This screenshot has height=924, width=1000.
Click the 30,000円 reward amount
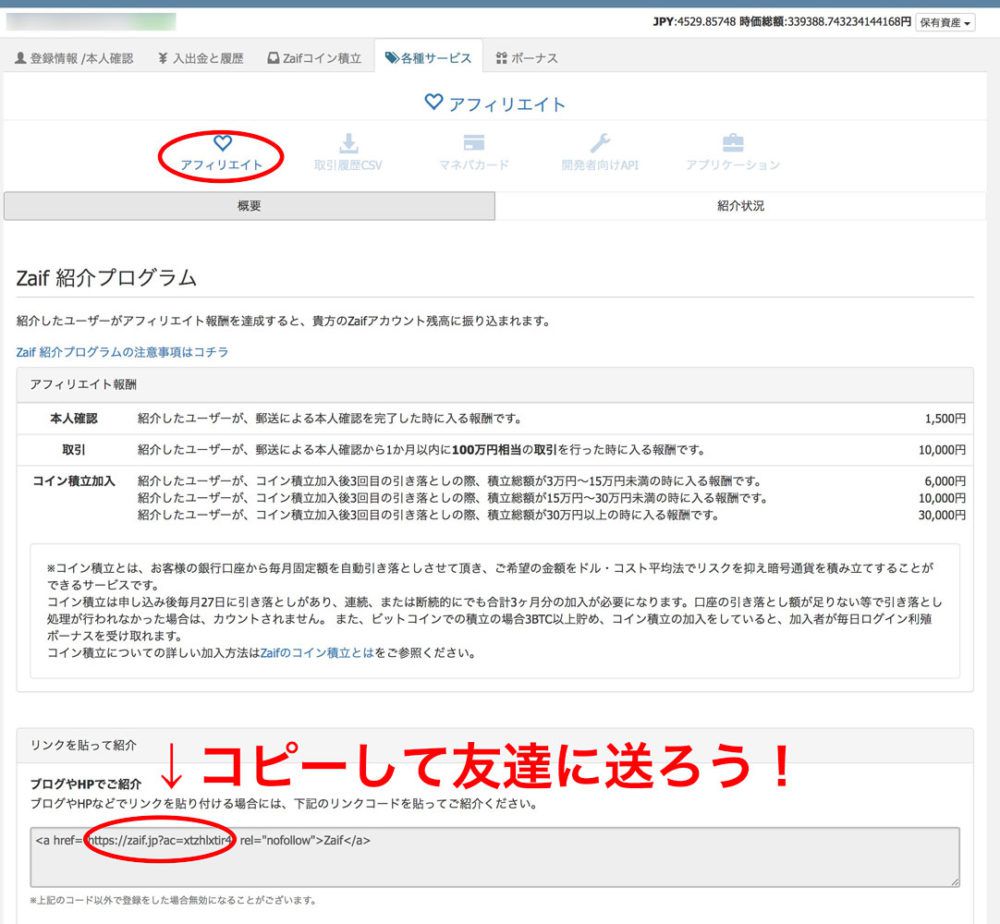click(x=942, y=515)
